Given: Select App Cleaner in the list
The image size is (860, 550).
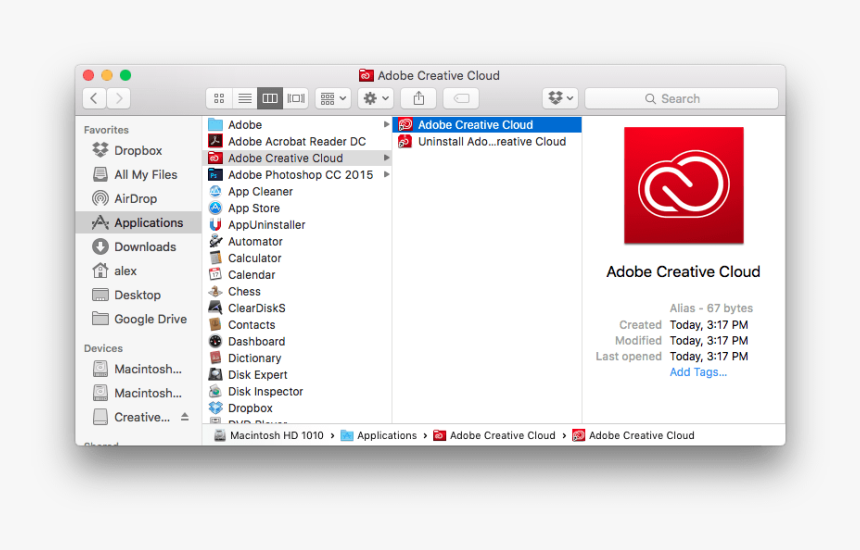Looking at the screenshot, I should (296, 191).
